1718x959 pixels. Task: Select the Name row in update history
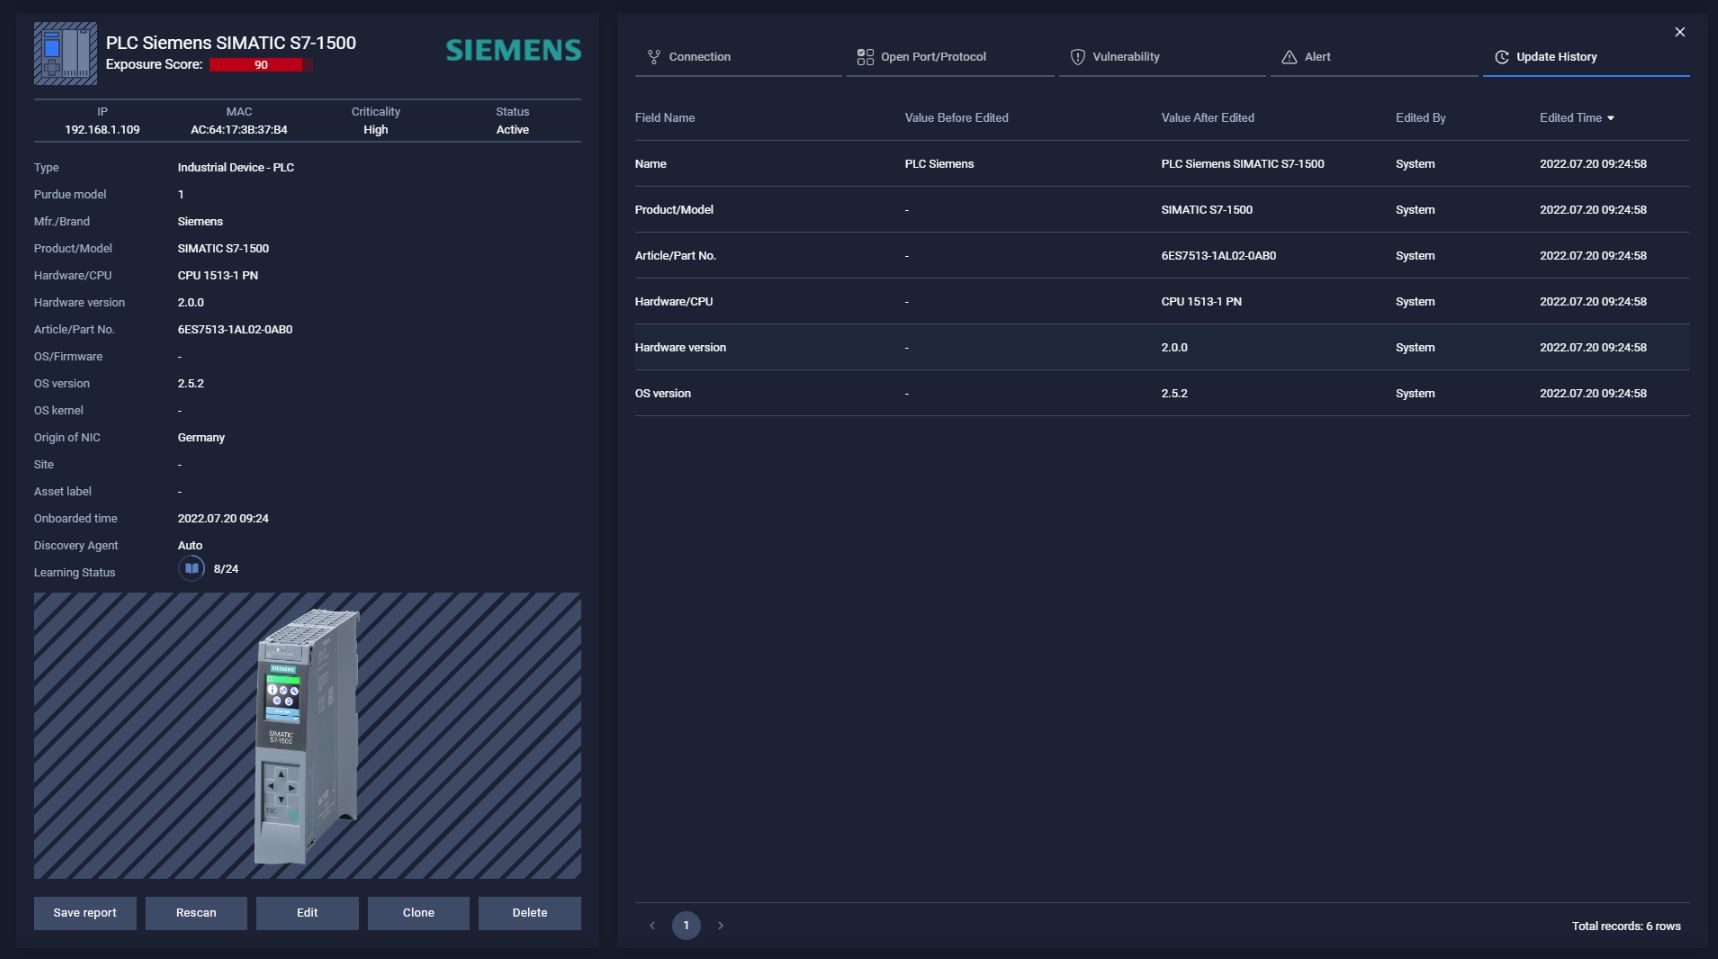tap(1162, 164)
